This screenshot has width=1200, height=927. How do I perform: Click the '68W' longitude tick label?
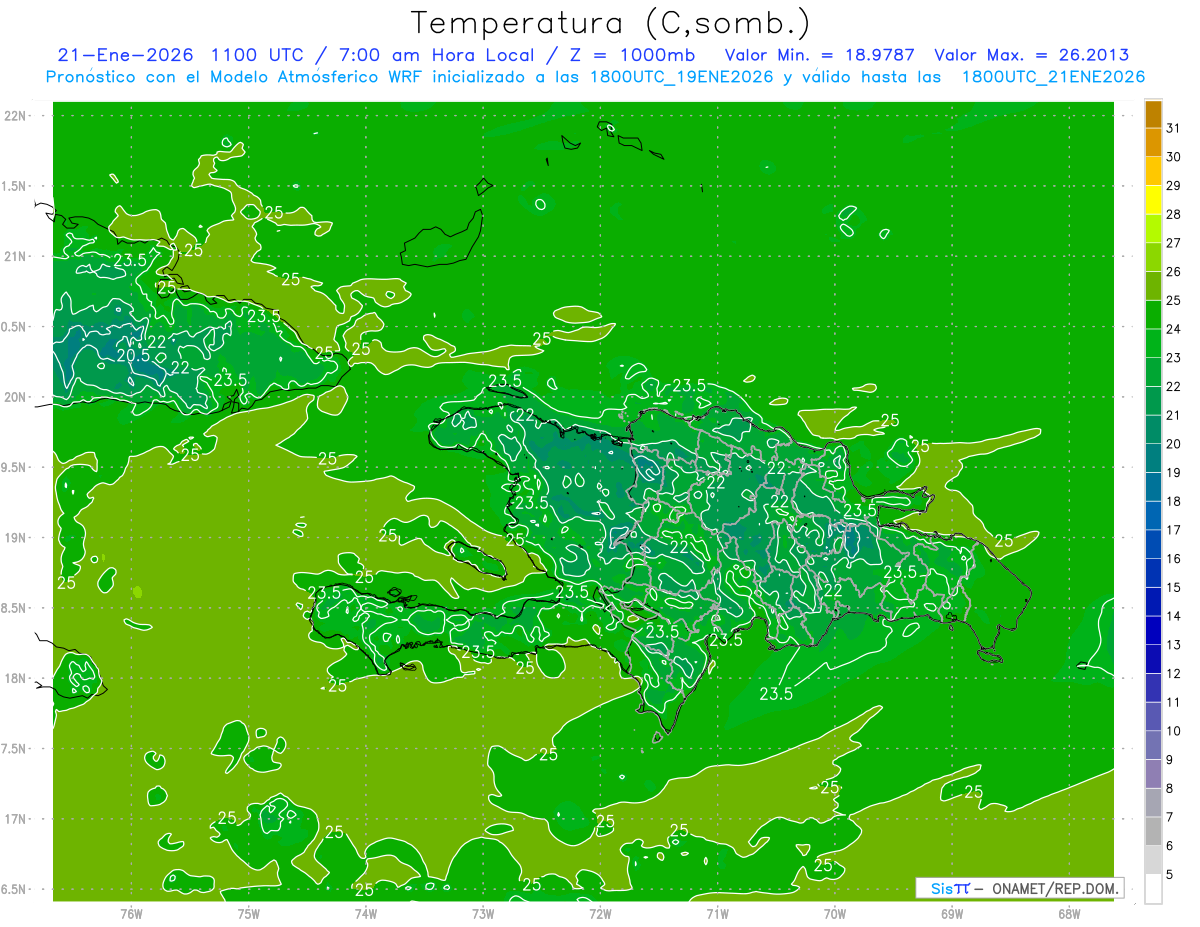tap(1069, 913)
